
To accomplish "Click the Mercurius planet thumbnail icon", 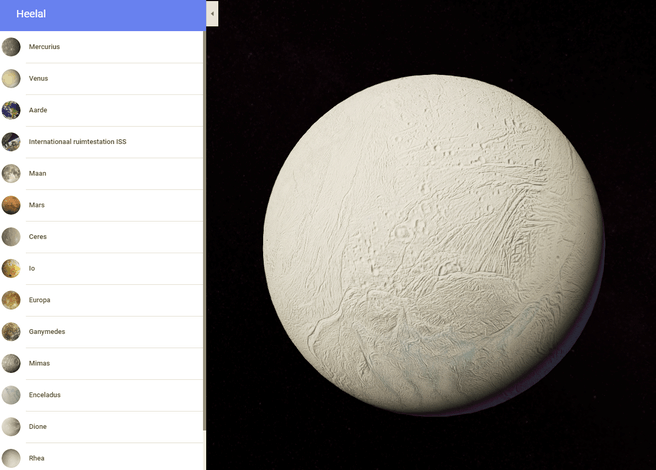I will (11, 47).
